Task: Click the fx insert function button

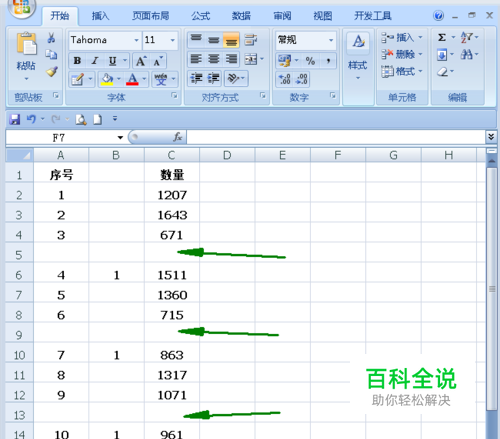Action: coord(178,137)
